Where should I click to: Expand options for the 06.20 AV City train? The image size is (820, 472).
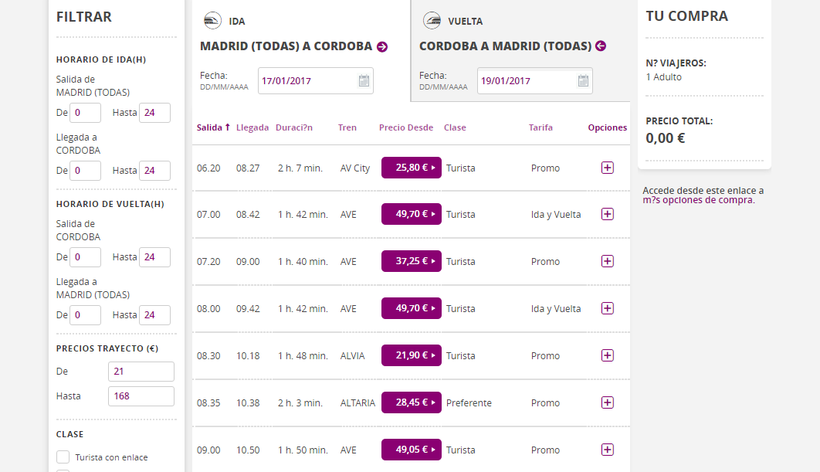pos(607,168)
